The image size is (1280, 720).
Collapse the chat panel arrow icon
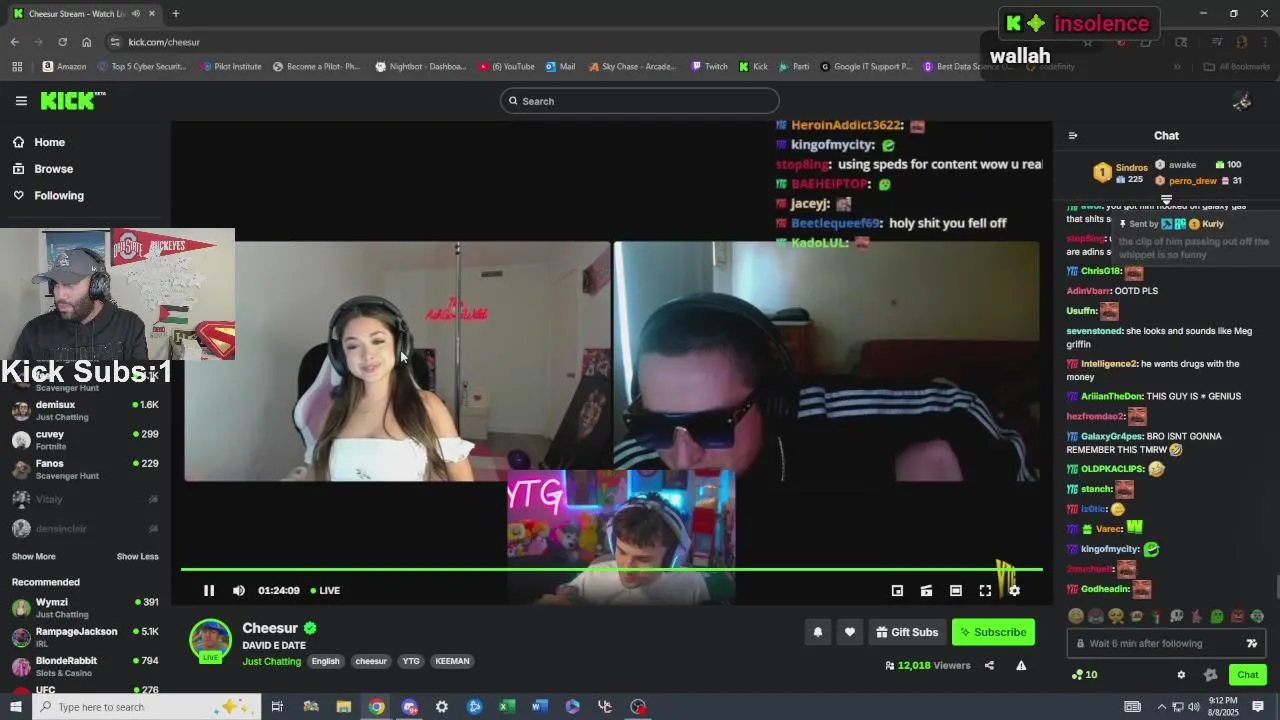(x=1072, y=135)
